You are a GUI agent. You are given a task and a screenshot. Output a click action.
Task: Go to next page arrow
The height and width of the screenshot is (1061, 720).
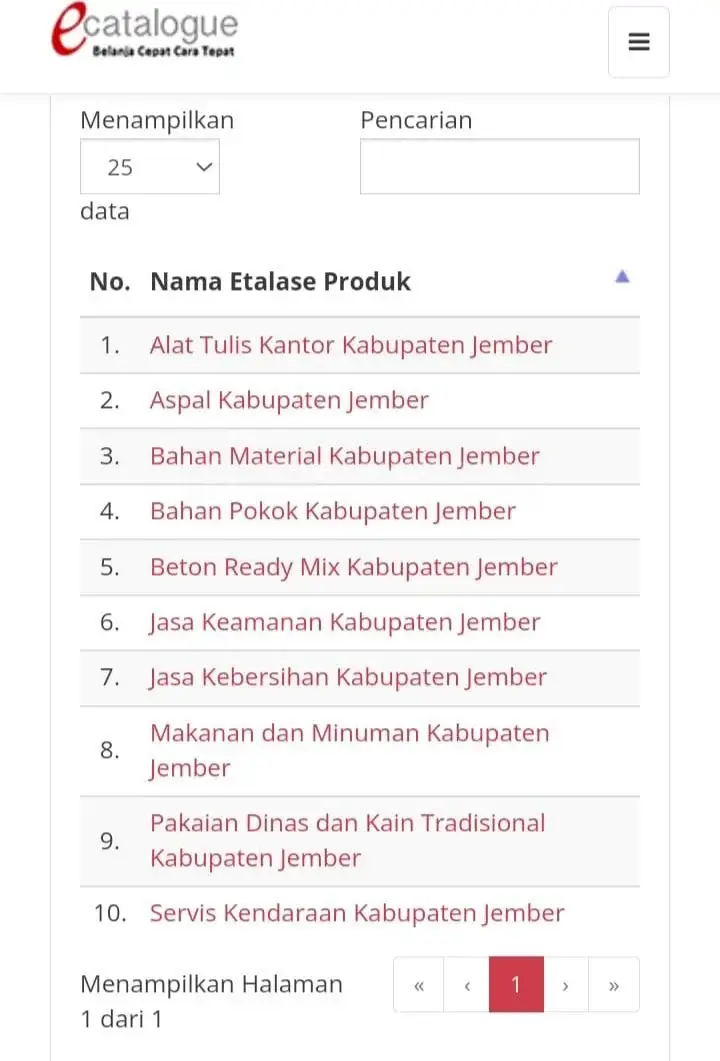pyautogui.click(x=566, y=985)
